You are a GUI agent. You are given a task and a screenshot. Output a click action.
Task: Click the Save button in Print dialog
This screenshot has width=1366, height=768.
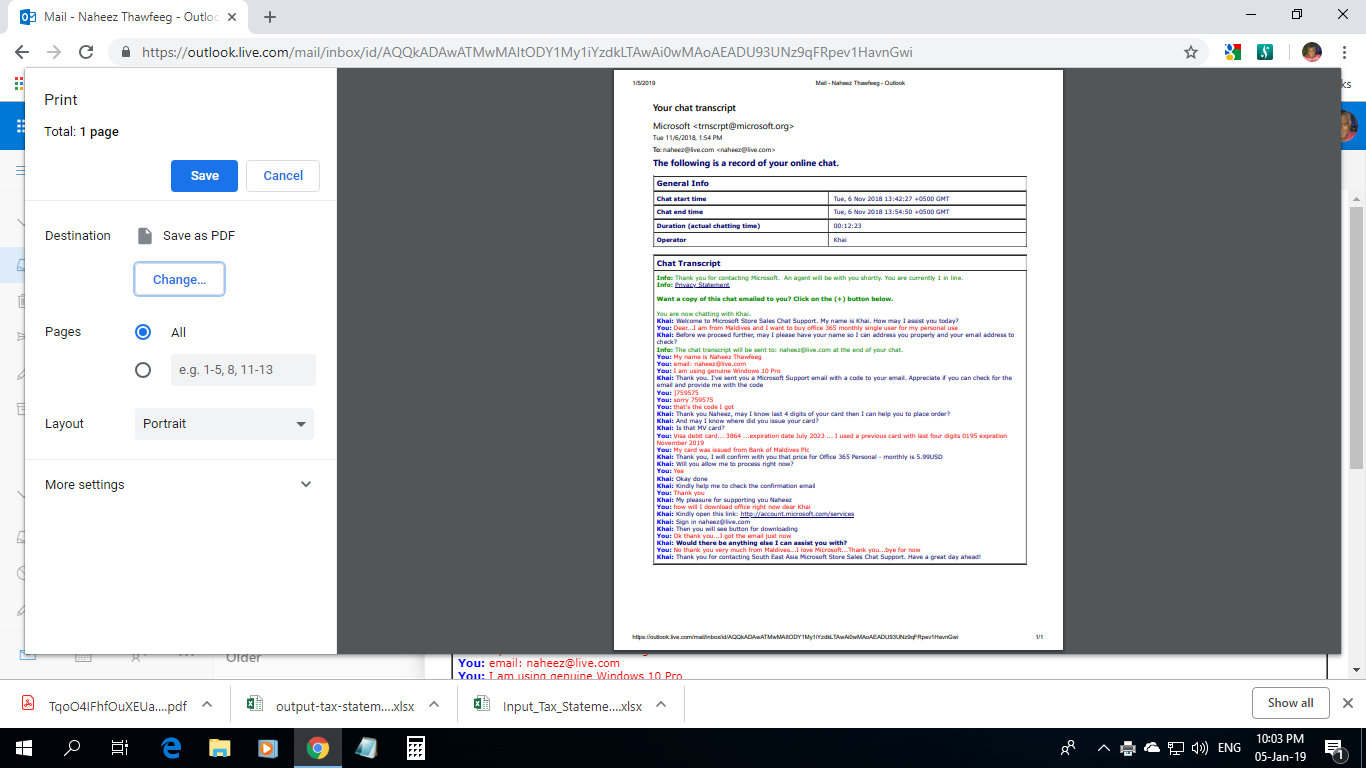coord(204,175)
